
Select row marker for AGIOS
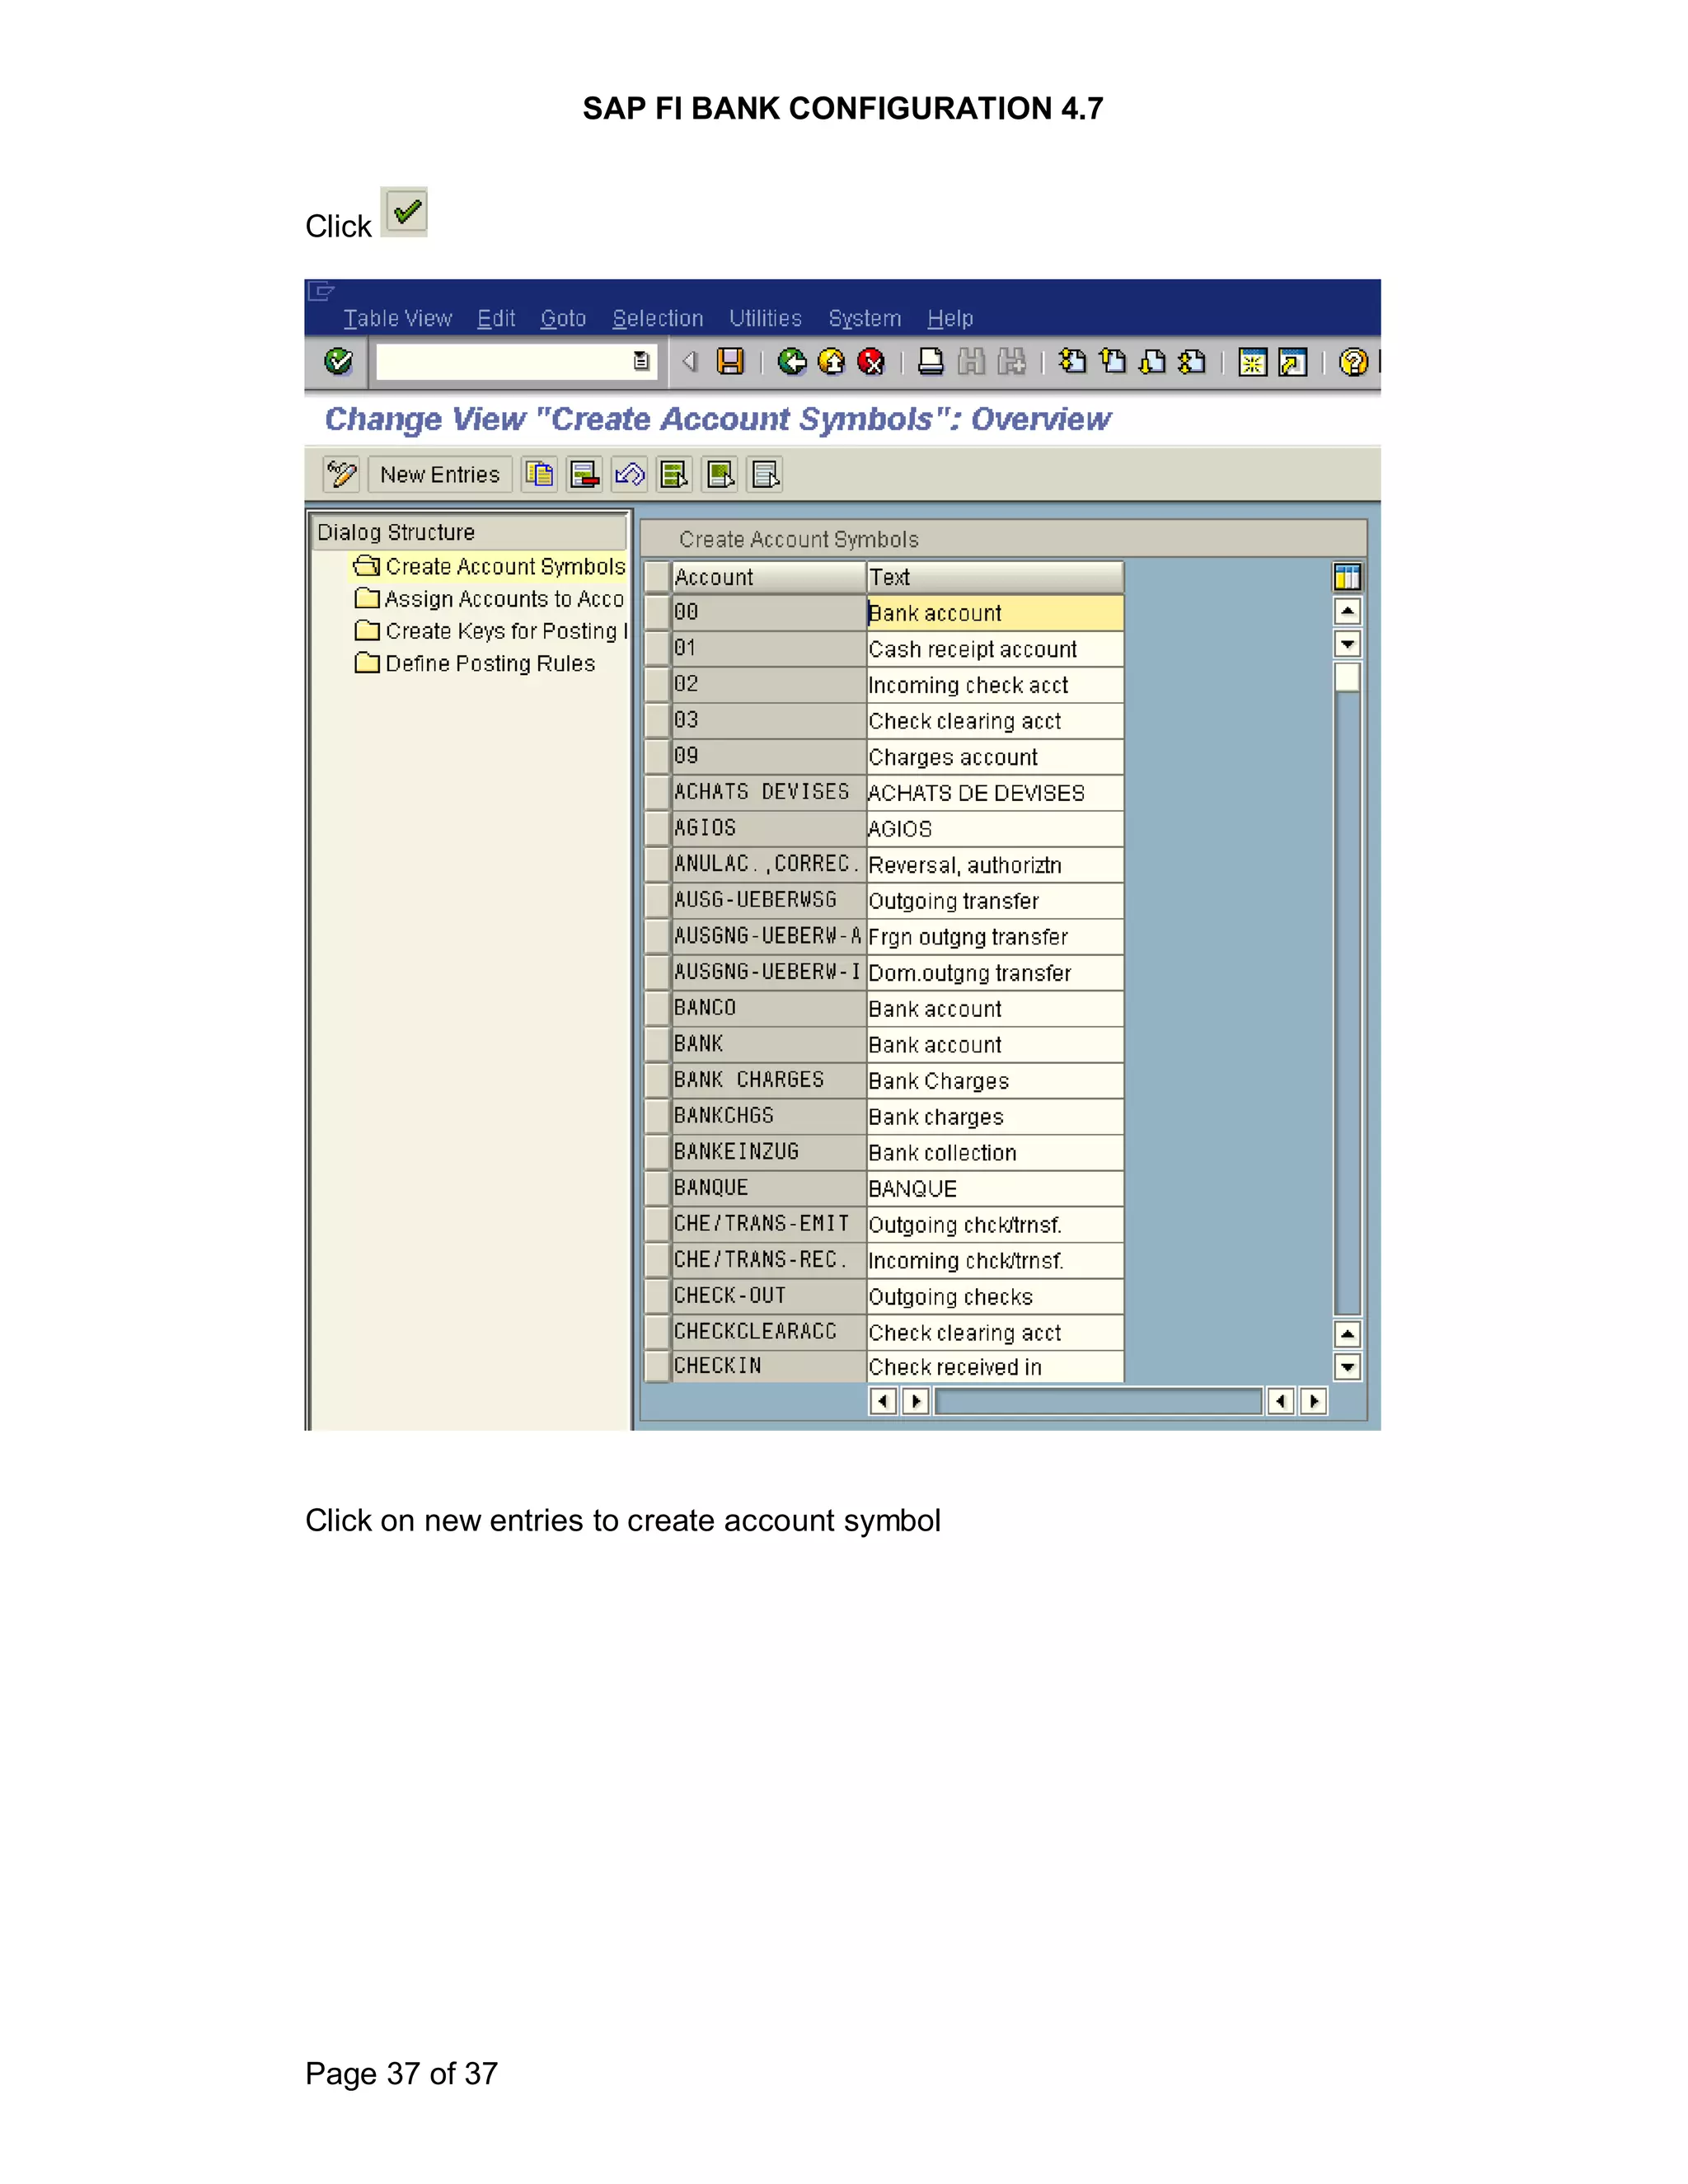(x=657, y=828)
